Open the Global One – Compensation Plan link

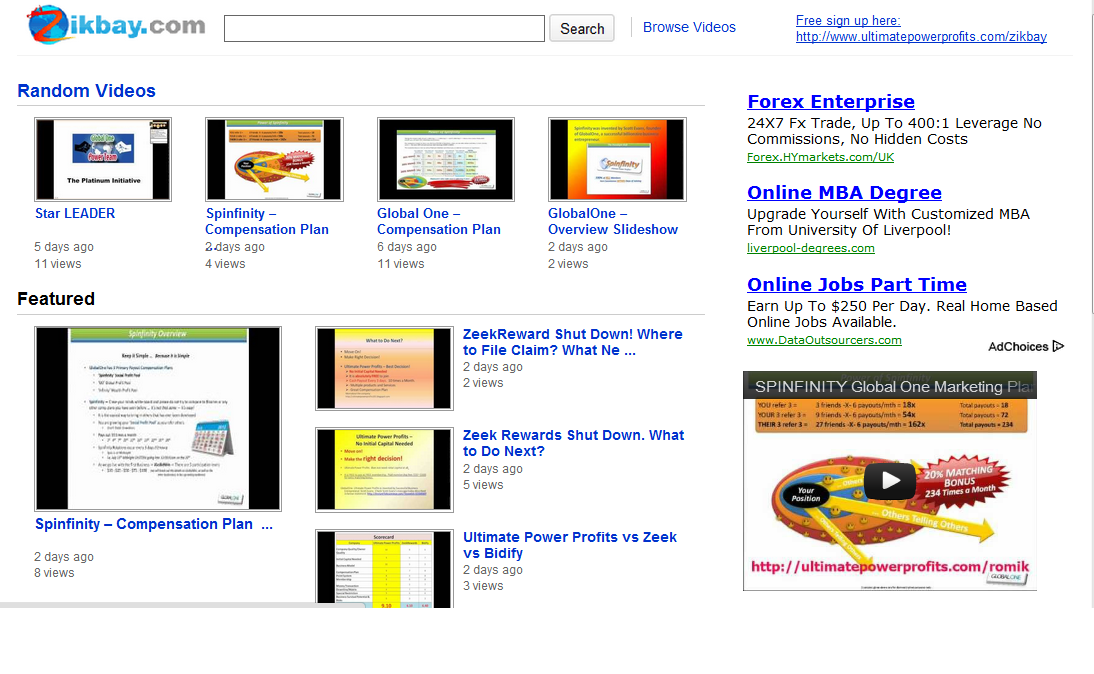(x=439, y=221)
